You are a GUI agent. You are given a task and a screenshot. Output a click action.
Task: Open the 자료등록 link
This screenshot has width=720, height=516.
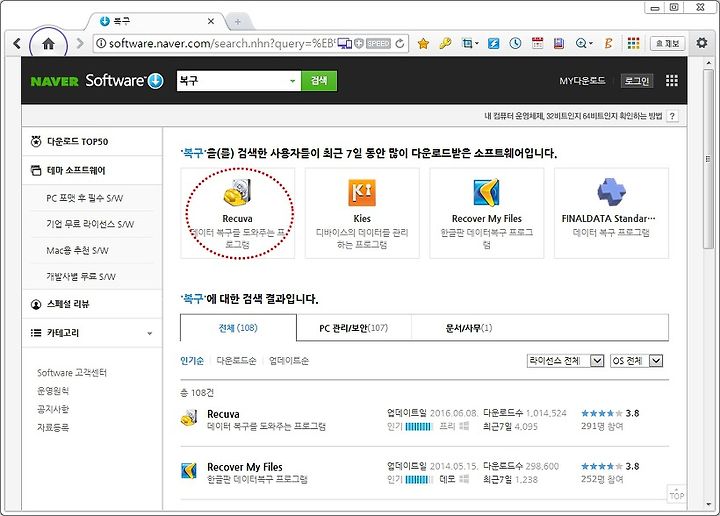53,427
